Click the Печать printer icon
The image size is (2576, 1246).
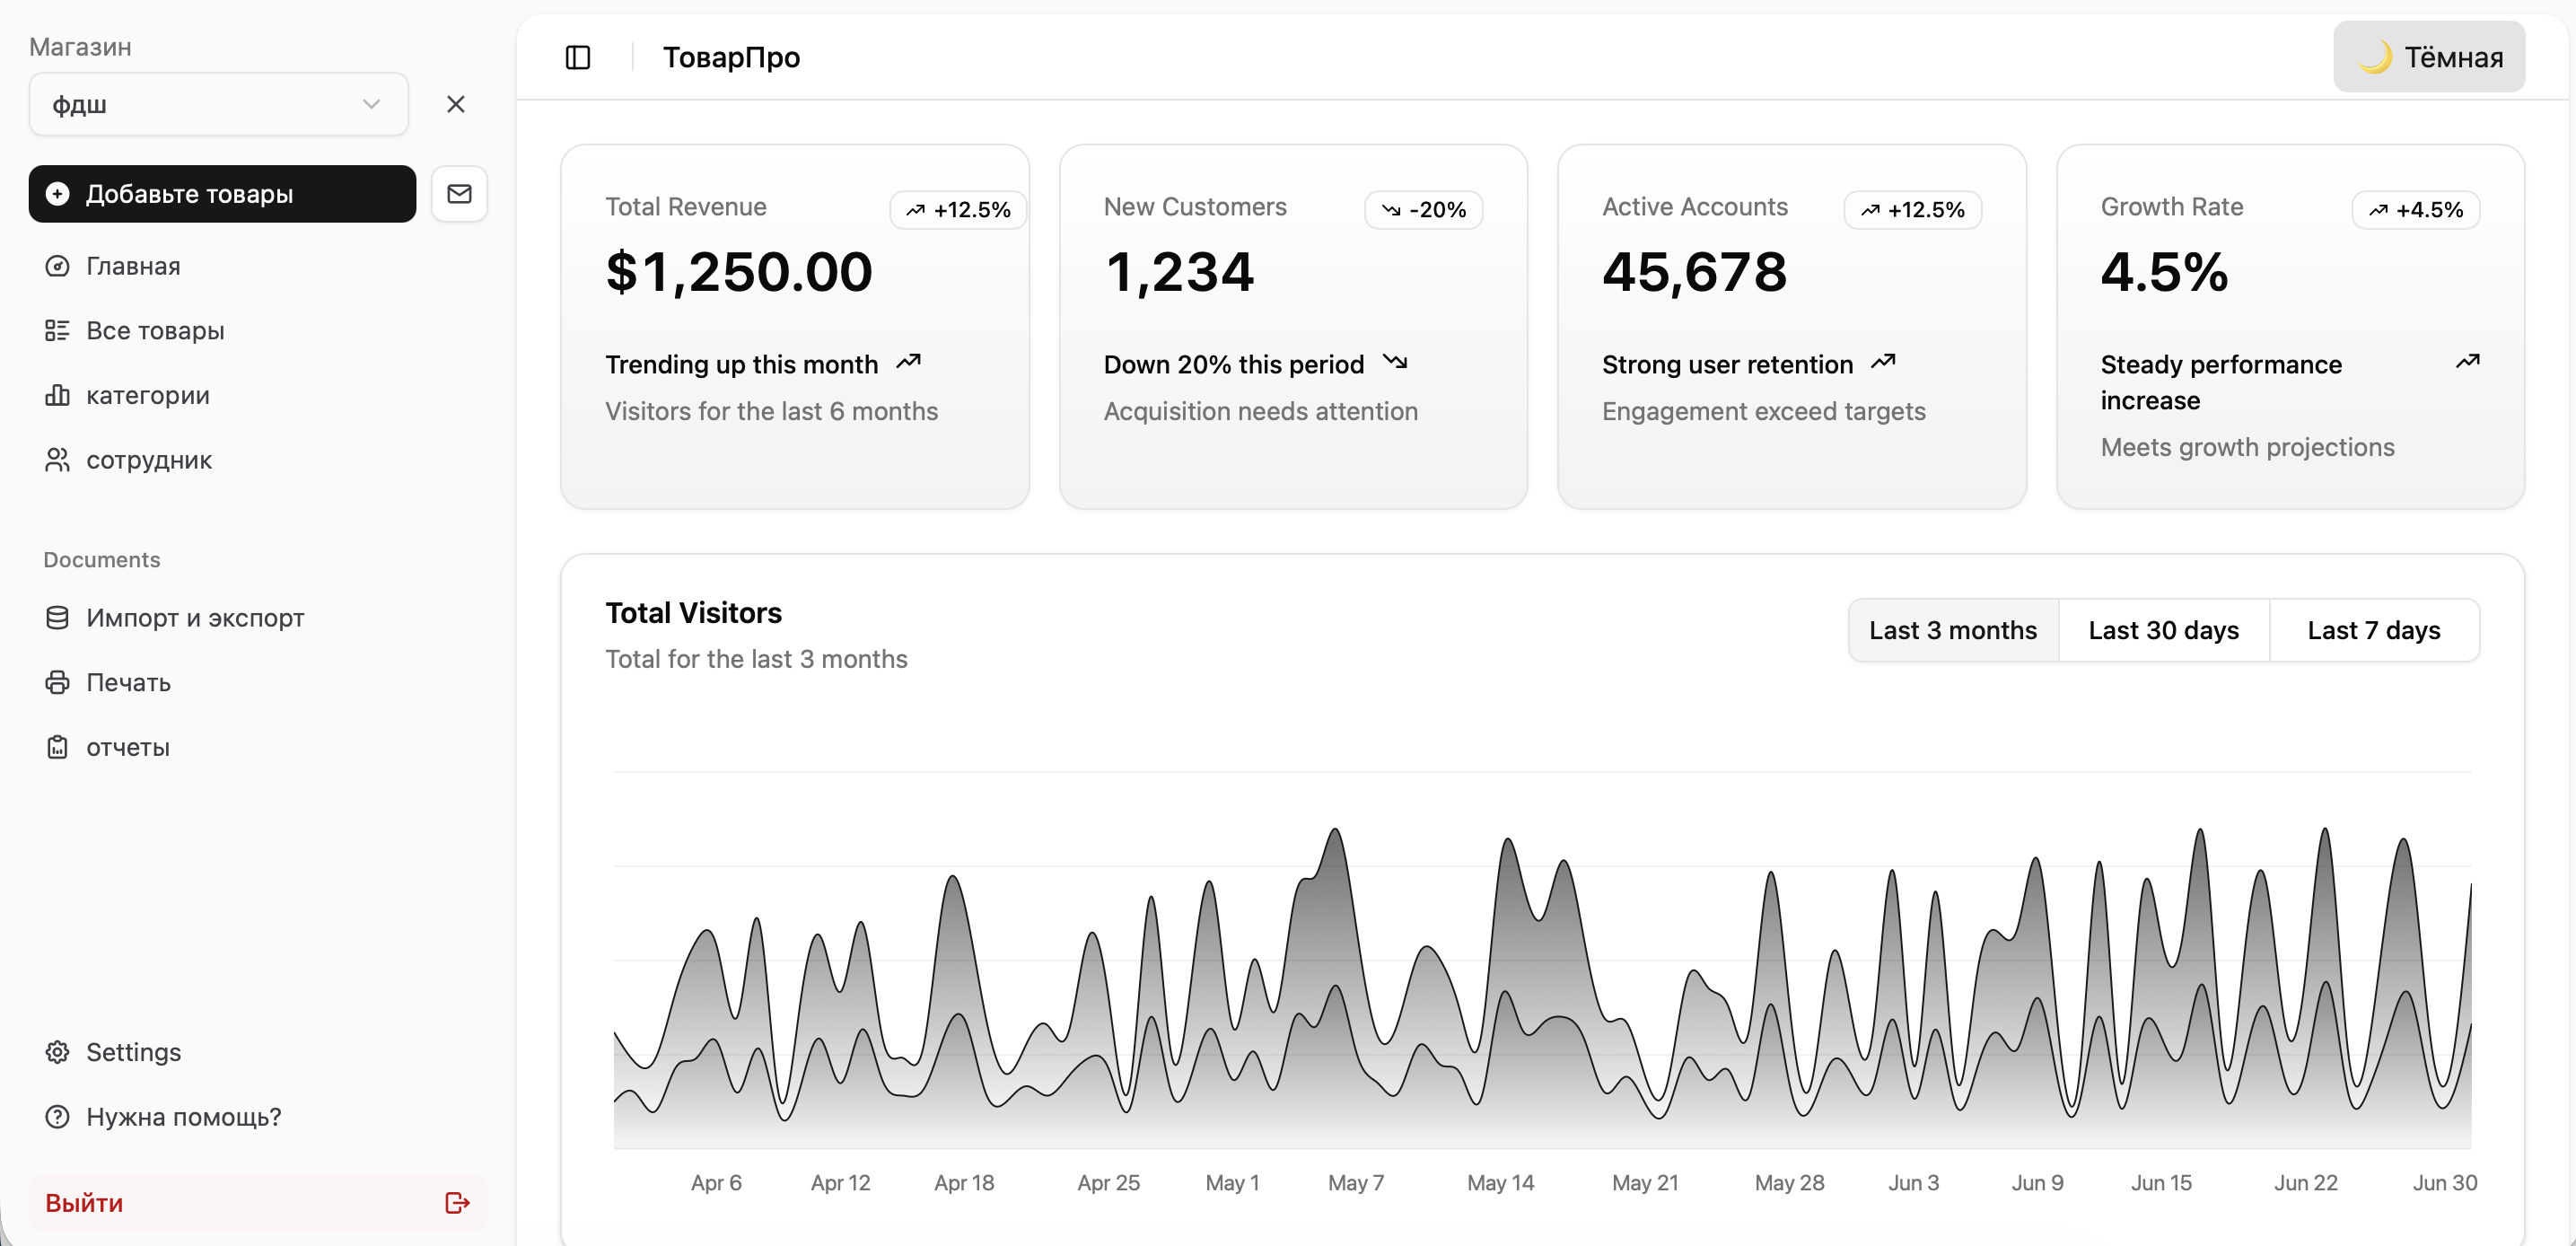click(x=57, y=682)
